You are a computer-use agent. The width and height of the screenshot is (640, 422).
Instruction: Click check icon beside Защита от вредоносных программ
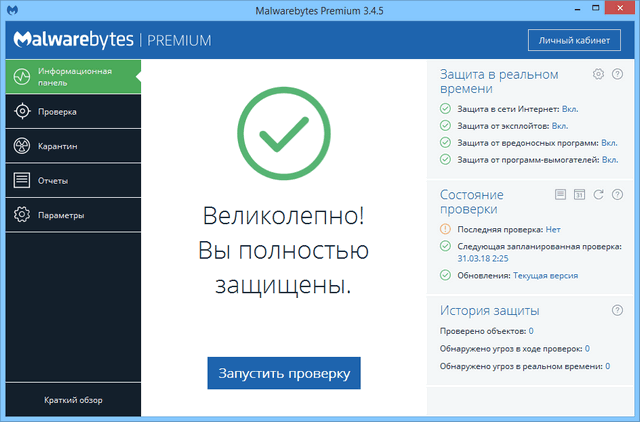445,142
